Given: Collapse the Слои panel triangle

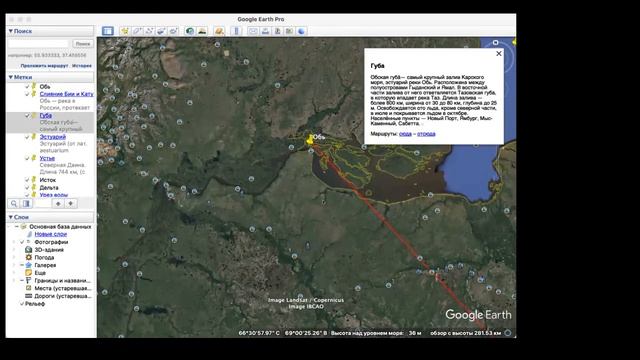Looking at the screenshot, I should point(11,217).
